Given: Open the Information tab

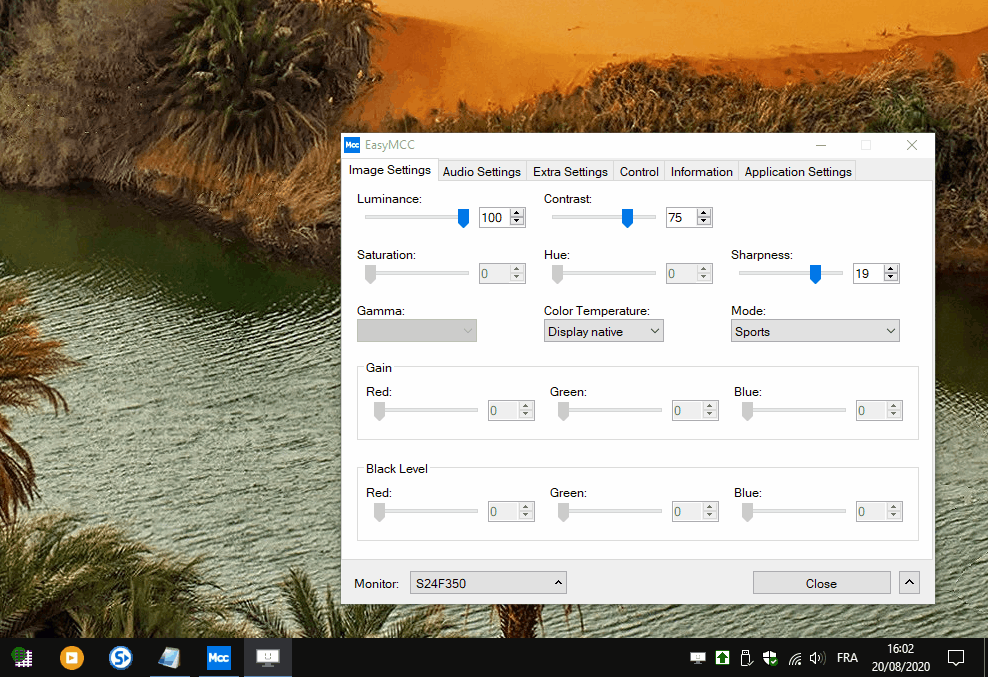Looking at the screenshot, I should coord(701,171).
